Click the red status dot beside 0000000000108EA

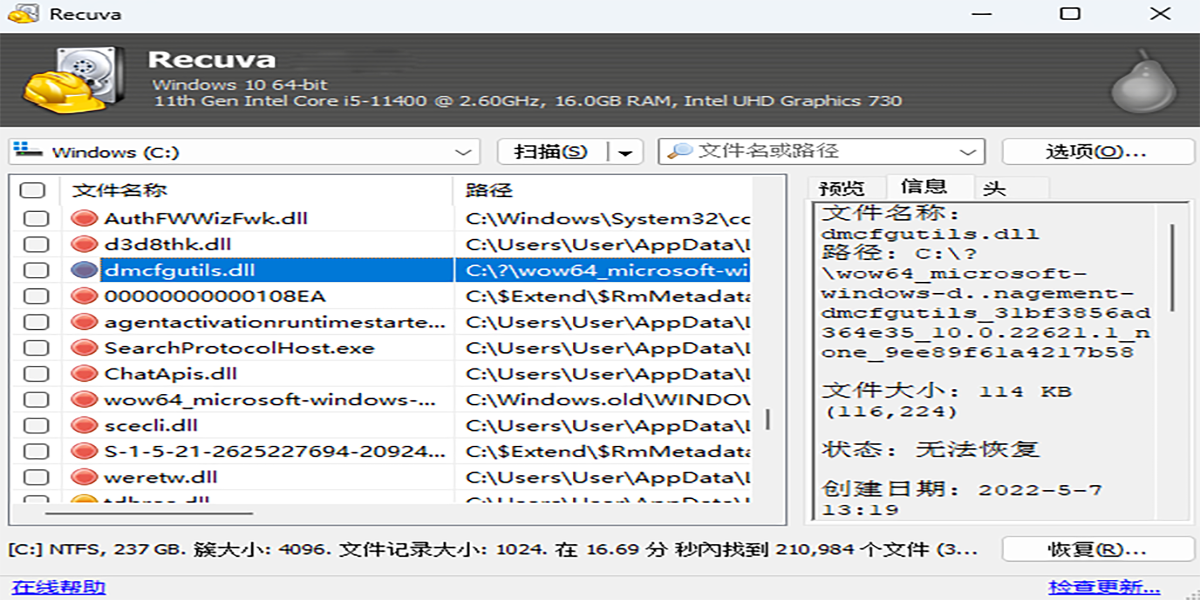83,296
